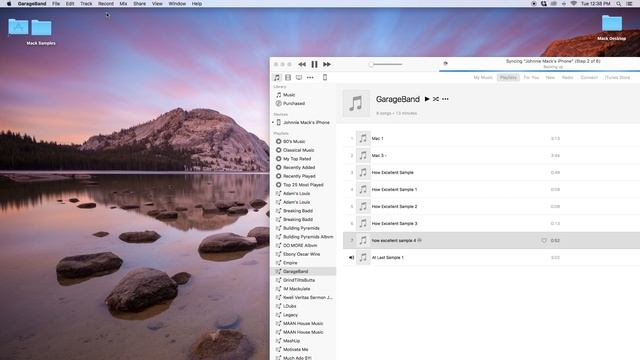Adjust the iTunes volume slider
Screen dimensions: 640x360
[x=386, y=64]
